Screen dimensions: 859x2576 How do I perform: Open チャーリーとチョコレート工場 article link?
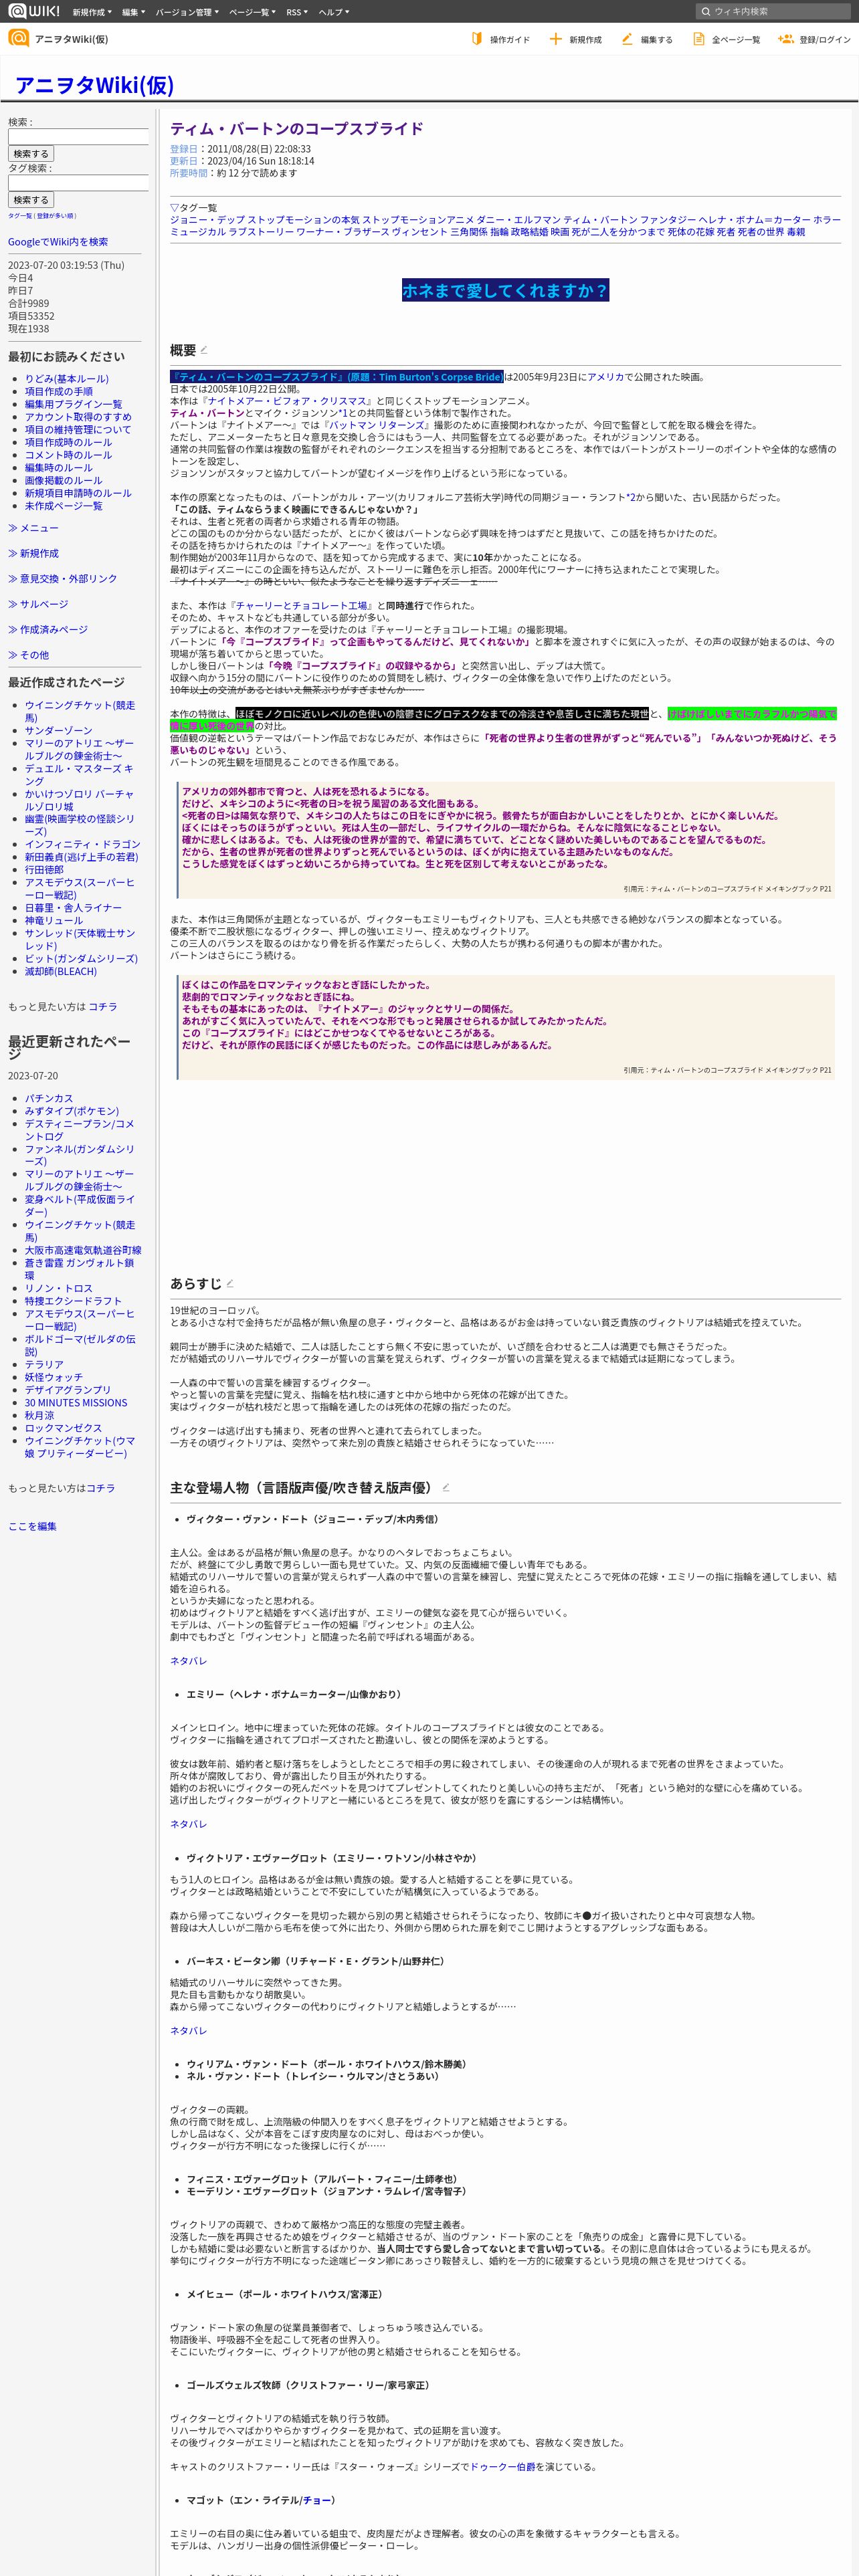coord(303,606)
